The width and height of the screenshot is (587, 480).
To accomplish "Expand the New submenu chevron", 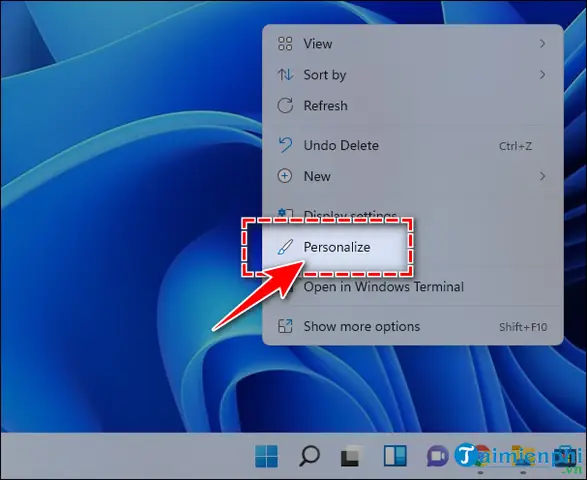I will (542, 176).
